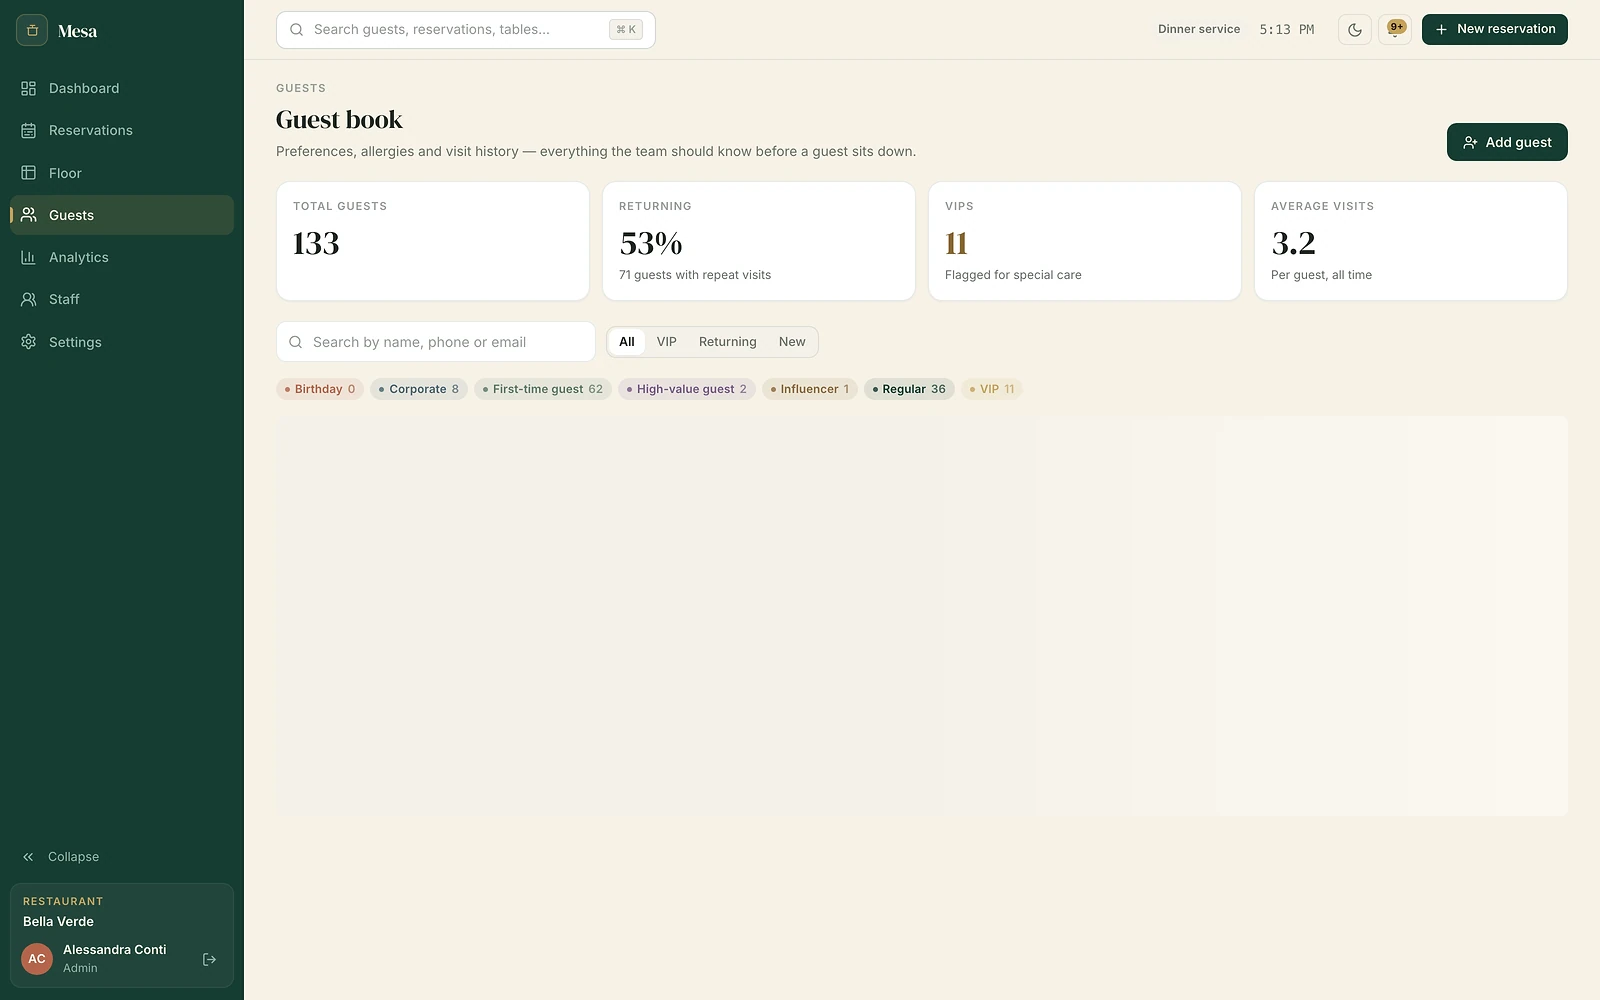Open the Analytics chart page
This screenshot has width=1600, height=1000.
[x=122, y=257]
